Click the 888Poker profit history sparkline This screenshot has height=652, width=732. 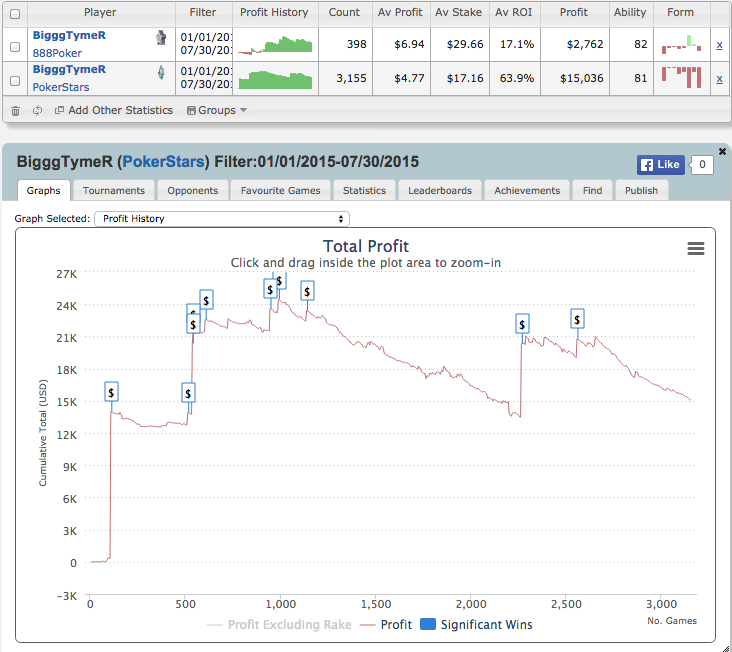tap(275, 45)
